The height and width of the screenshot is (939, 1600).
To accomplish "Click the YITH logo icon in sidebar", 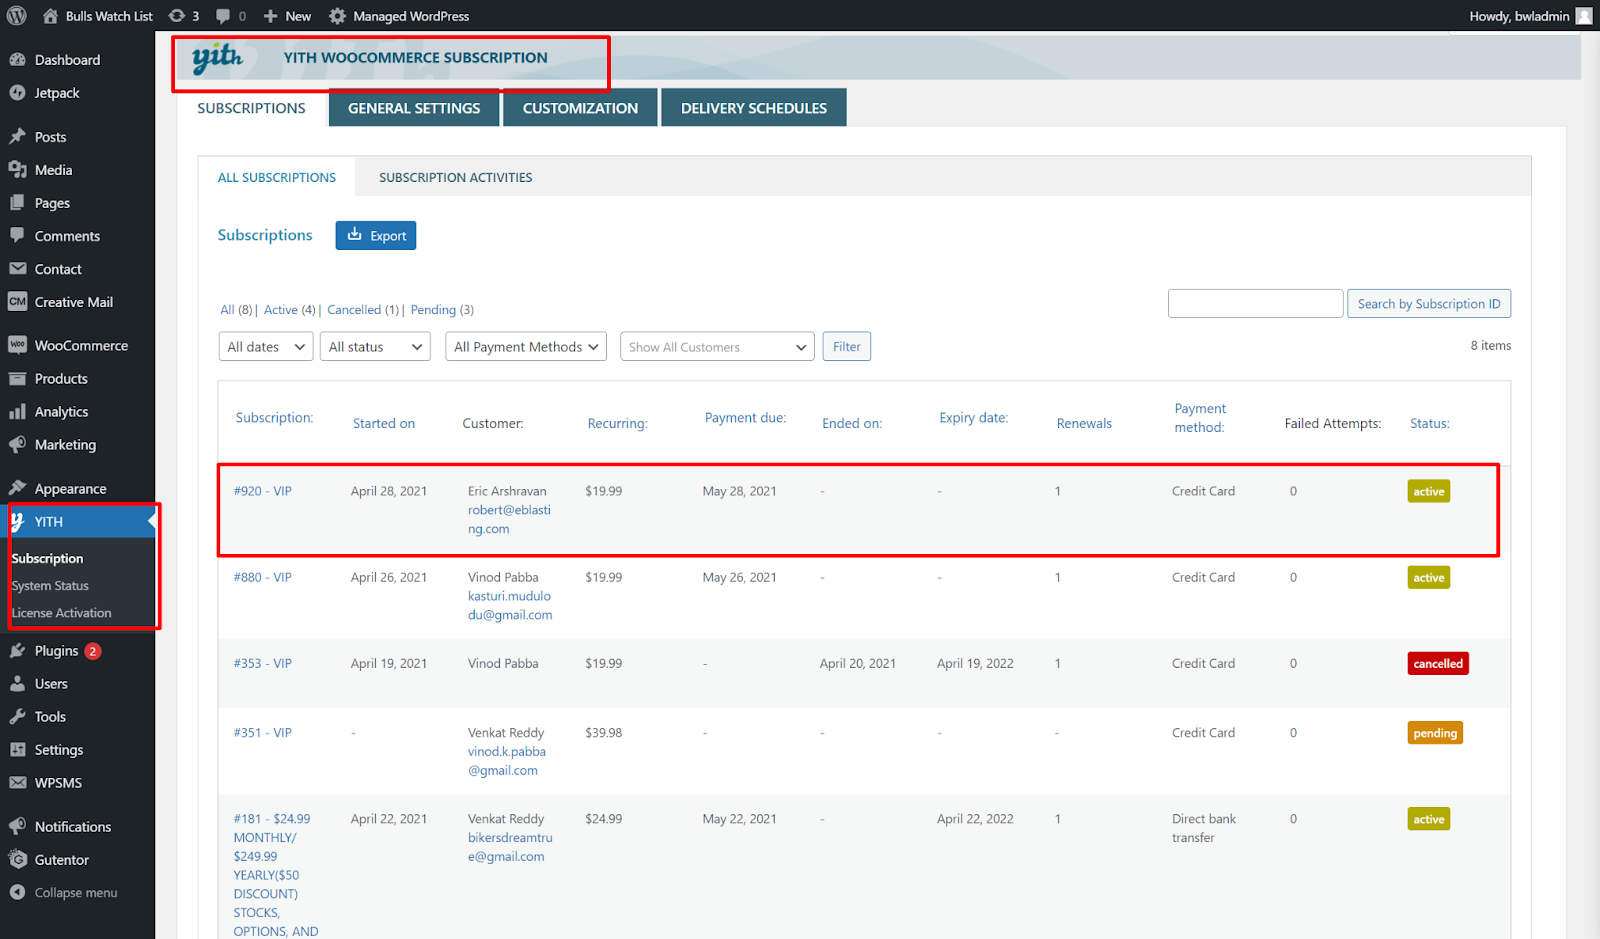I will point(17,522).
